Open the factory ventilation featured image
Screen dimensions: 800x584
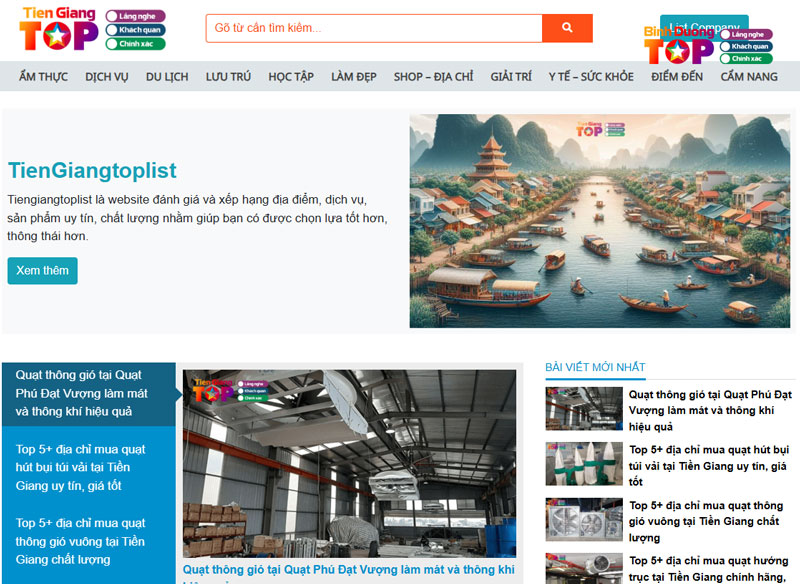(x=349, y=463)
